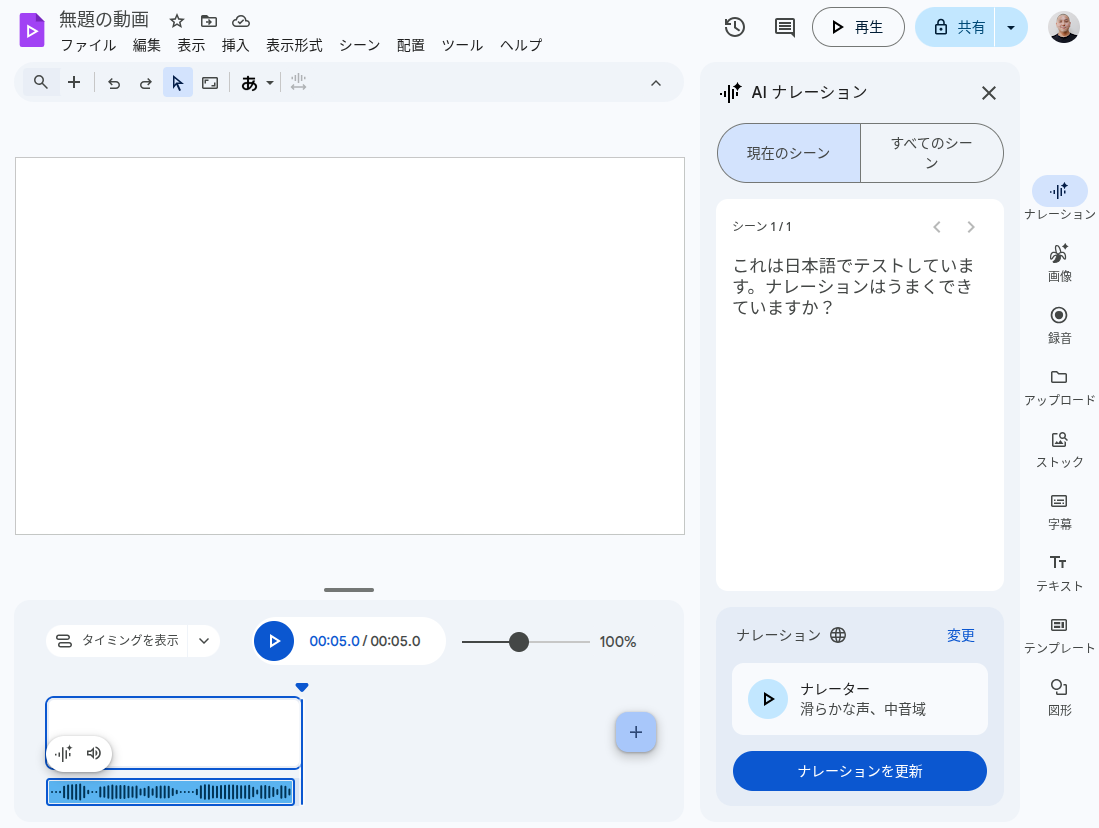Open the 挿入 menu

click(235, 45)
